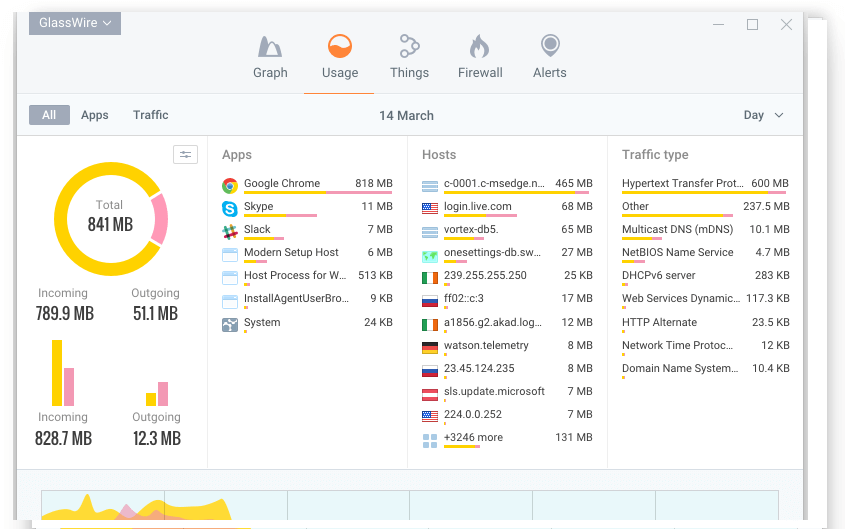The width and height of the screenshot is (845, 529).
Task: Select the sls.update.microsoft host entry
Action: (x=507, y=393)
